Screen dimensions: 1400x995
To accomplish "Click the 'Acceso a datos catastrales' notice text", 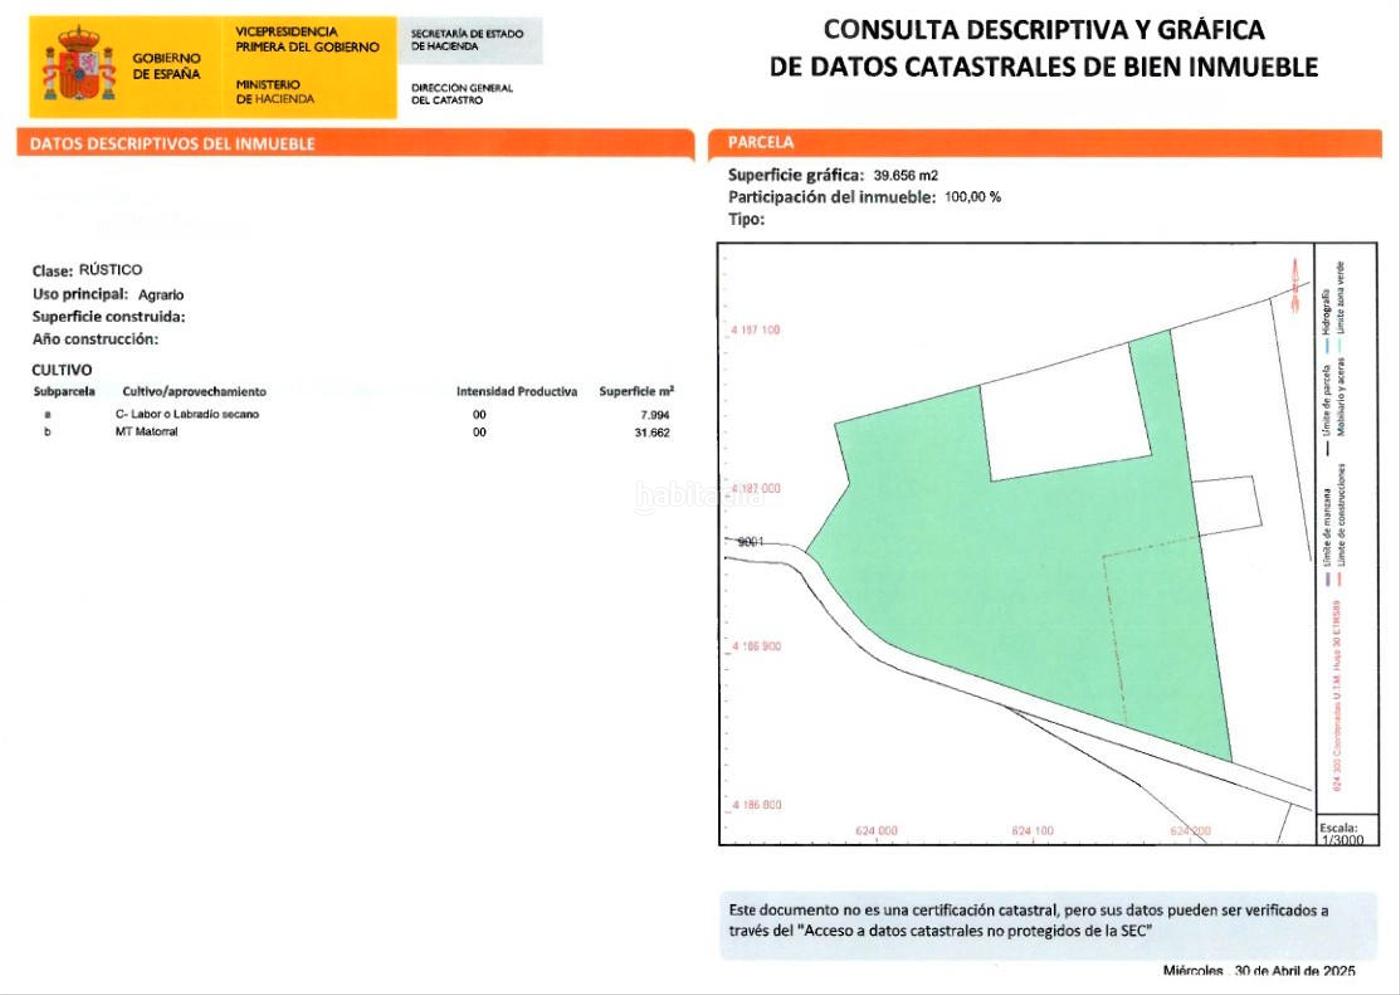I will point(1027,920).
